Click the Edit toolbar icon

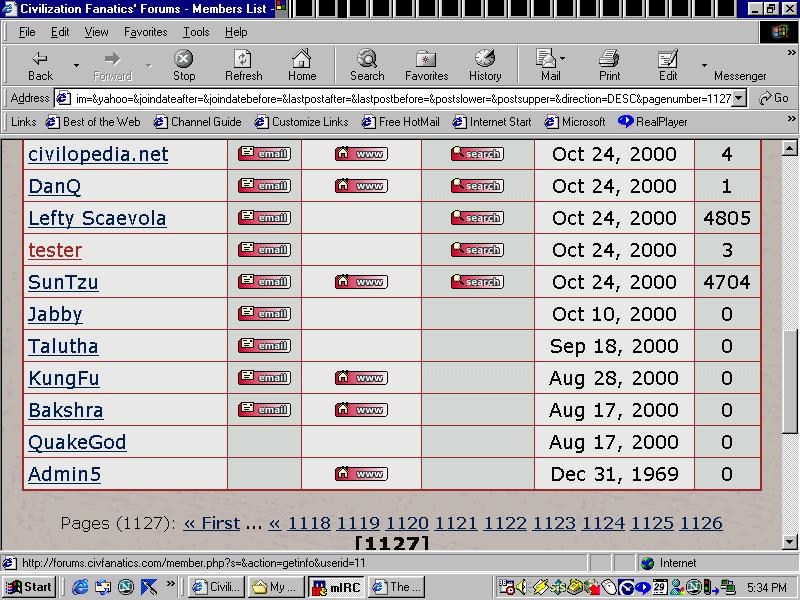click(x=668, y=66)
